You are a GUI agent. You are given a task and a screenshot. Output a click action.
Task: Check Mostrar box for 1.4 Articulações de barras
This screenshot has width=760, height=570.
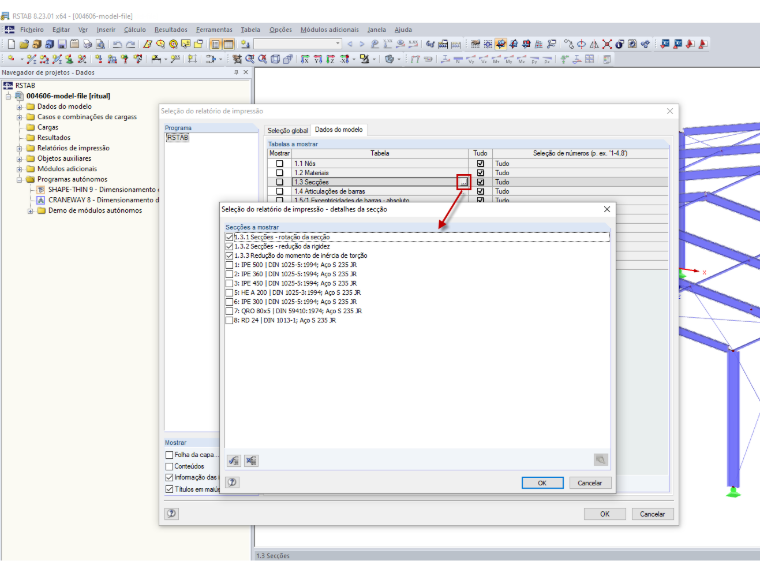(x=280, y=191)
